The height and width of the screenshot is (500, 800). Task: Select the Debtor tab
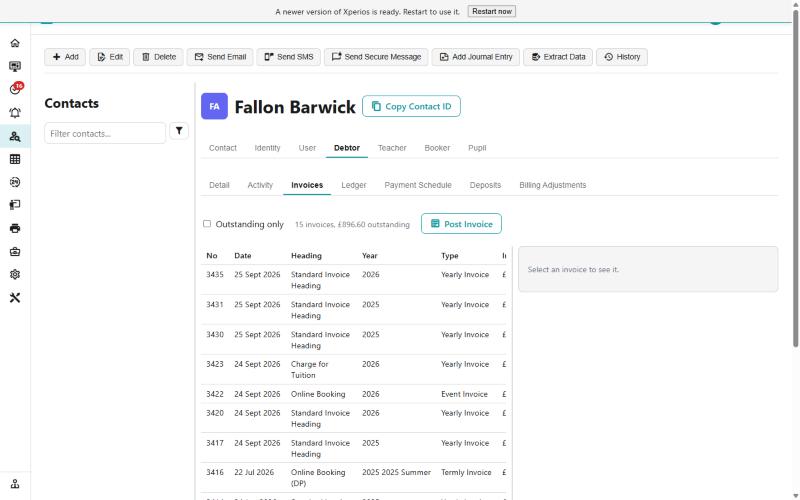point(347,148)
